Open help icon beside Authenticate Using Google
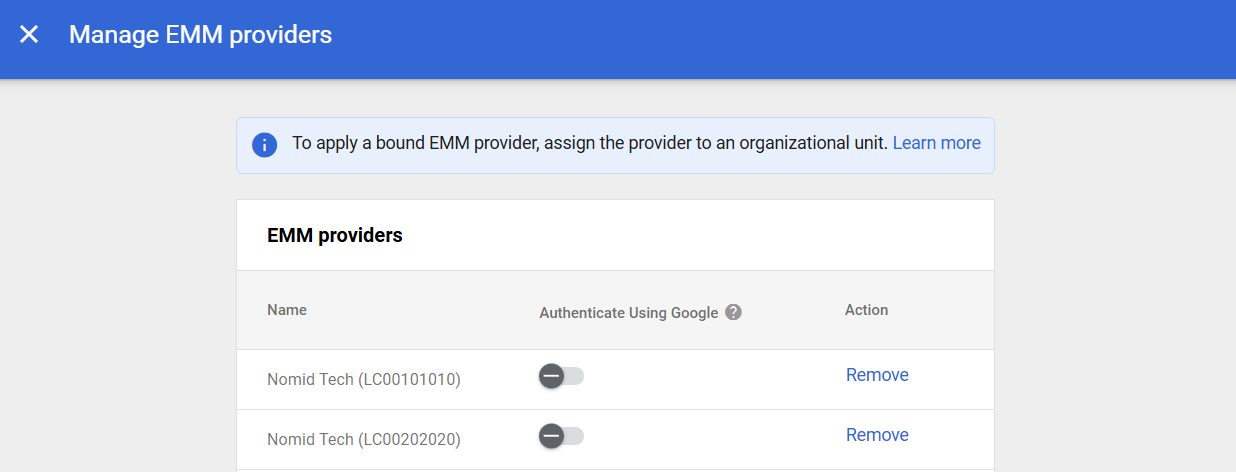Viewport: 1236px width, 472px height. tap(733, 312)
